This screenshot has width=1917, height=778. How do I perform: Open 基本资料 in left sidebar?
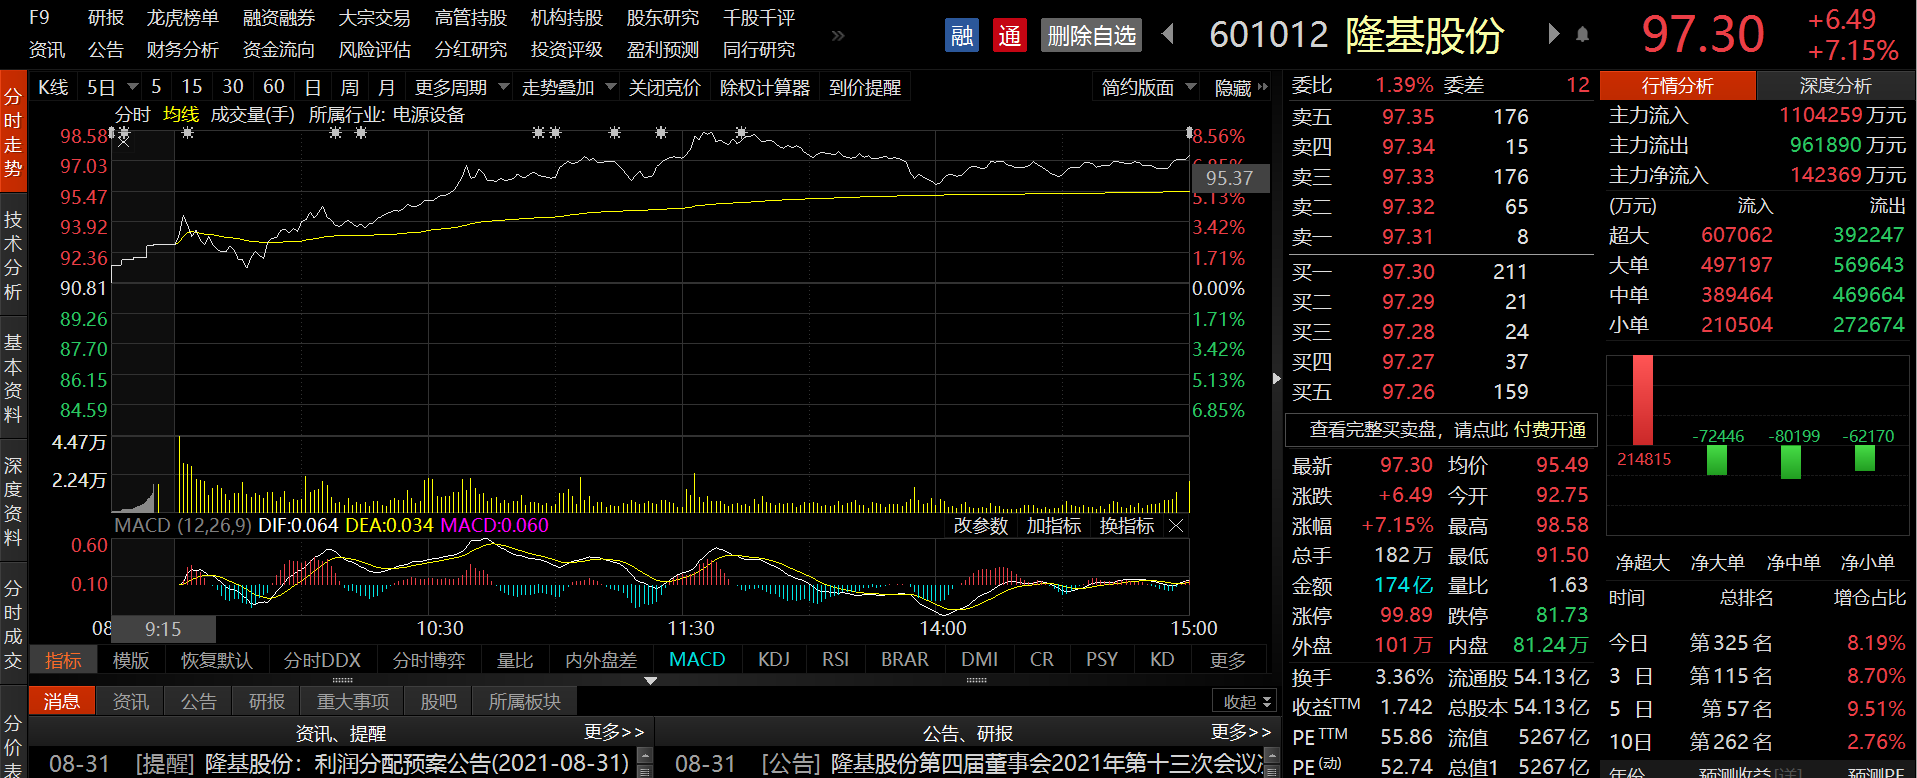[x=13, y=378]
